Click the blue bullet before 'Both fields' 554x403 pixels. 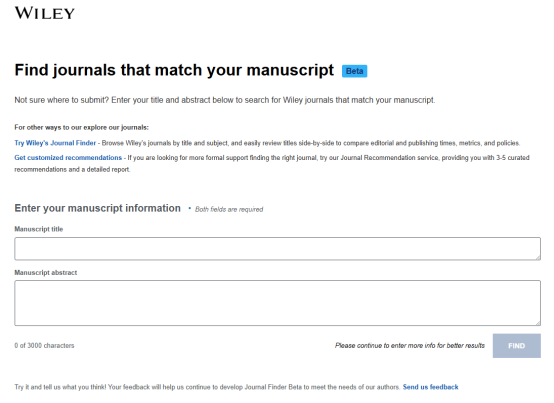[x=190, y=208]
